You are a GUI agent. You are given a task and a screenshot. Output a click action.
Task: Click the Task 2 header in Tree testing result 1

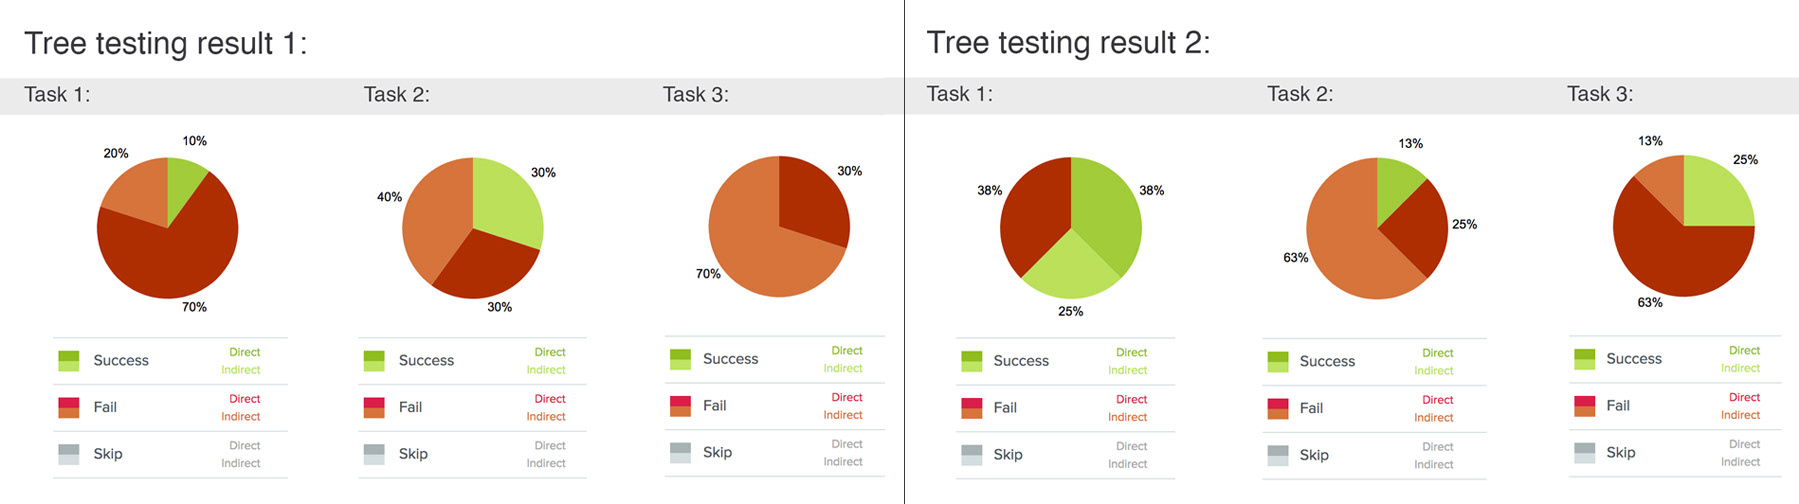pos(396,95)
